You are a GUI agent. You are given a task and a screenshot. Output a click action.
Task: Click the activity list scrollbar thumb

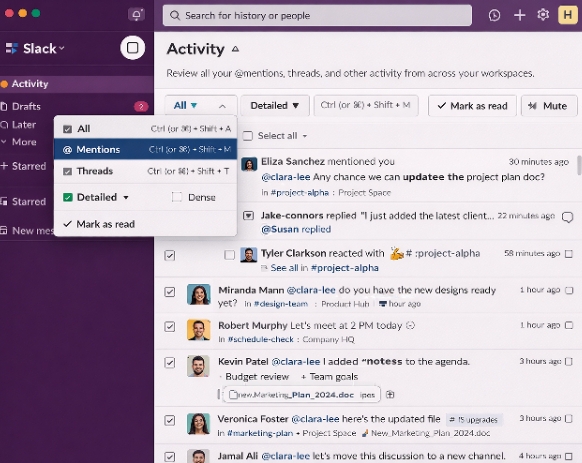click(579, 165)
